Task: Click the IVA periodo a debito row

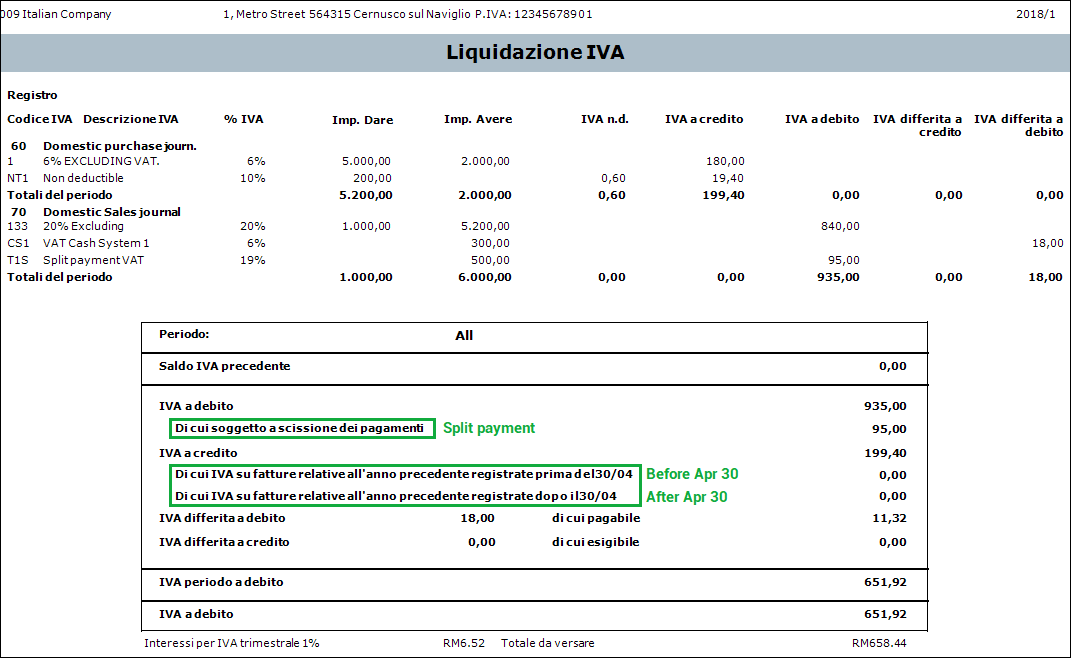Action: point(221,582)
